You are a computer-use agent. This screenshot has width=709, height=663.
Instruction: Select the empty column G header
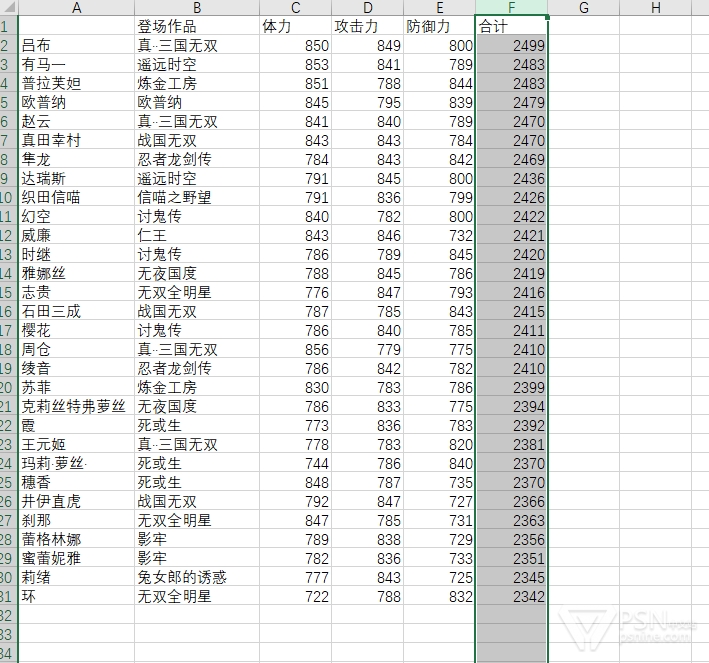pos(583,8)
